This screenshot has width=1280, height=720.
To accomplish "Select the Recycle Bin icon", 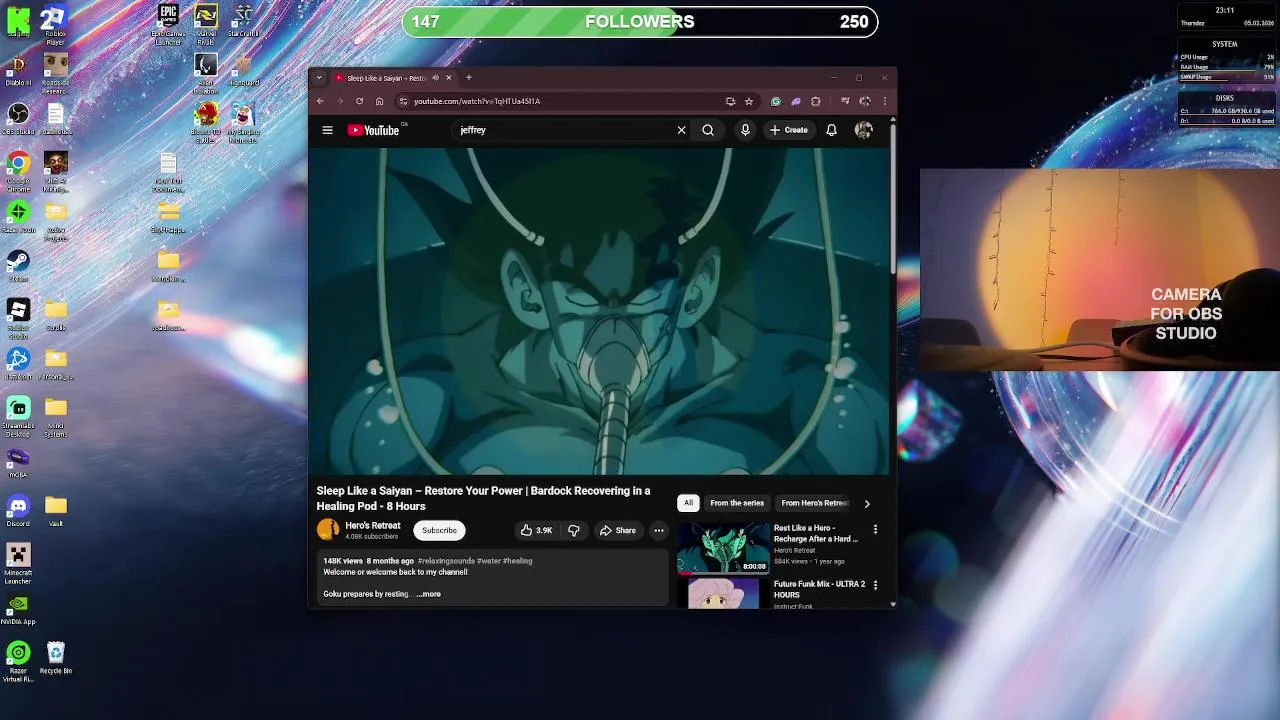I will tap(56, 658).
